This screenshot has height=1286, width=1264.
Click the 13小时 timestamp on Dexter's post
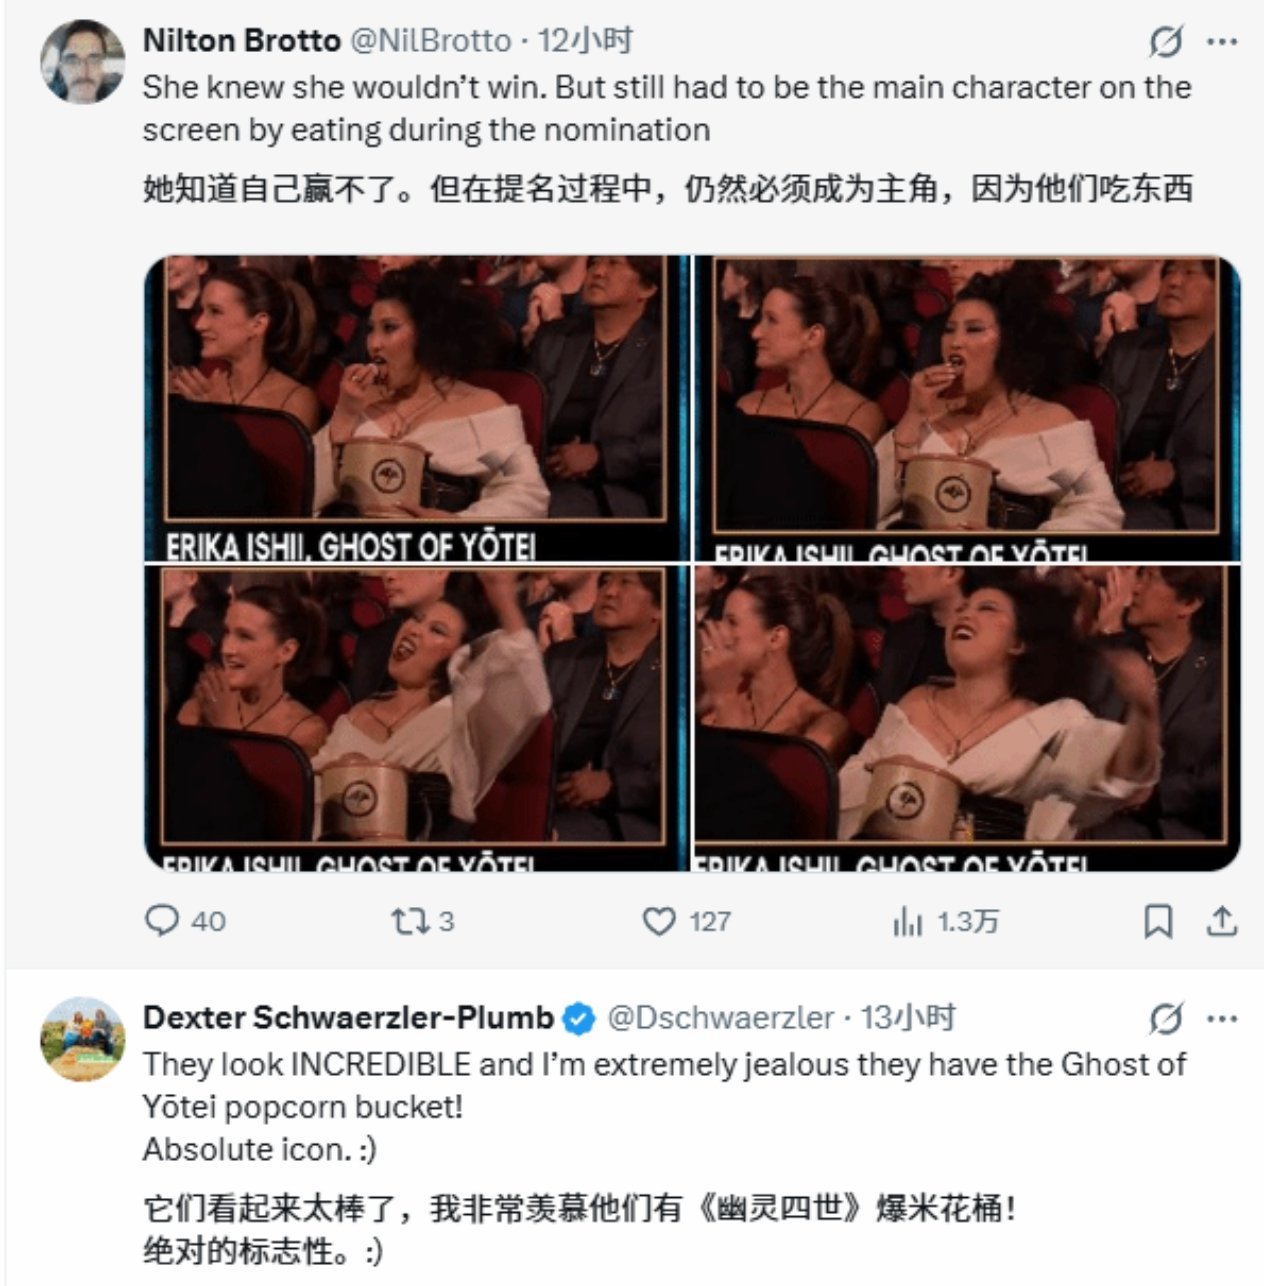(x=908, y=1018)
